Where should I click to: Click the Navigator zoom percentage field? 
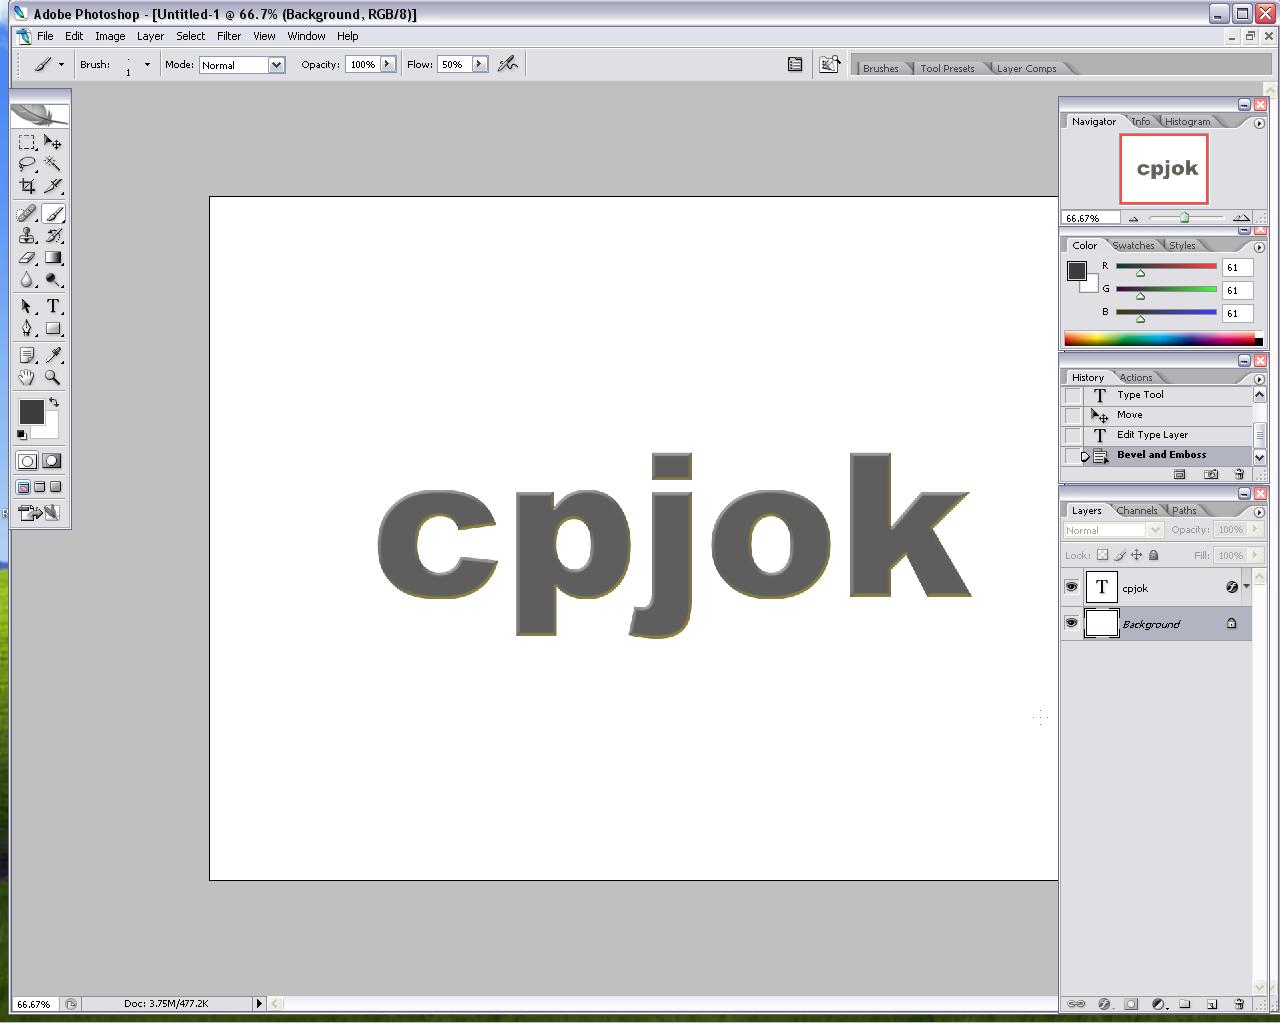point(1089,218)
